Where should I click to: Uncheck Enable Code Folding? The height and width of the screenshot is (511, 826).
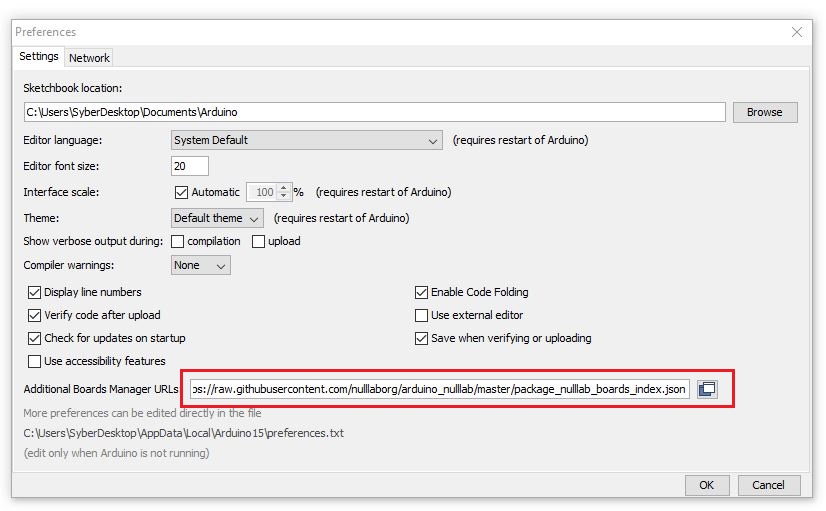[x=421, y=292]
